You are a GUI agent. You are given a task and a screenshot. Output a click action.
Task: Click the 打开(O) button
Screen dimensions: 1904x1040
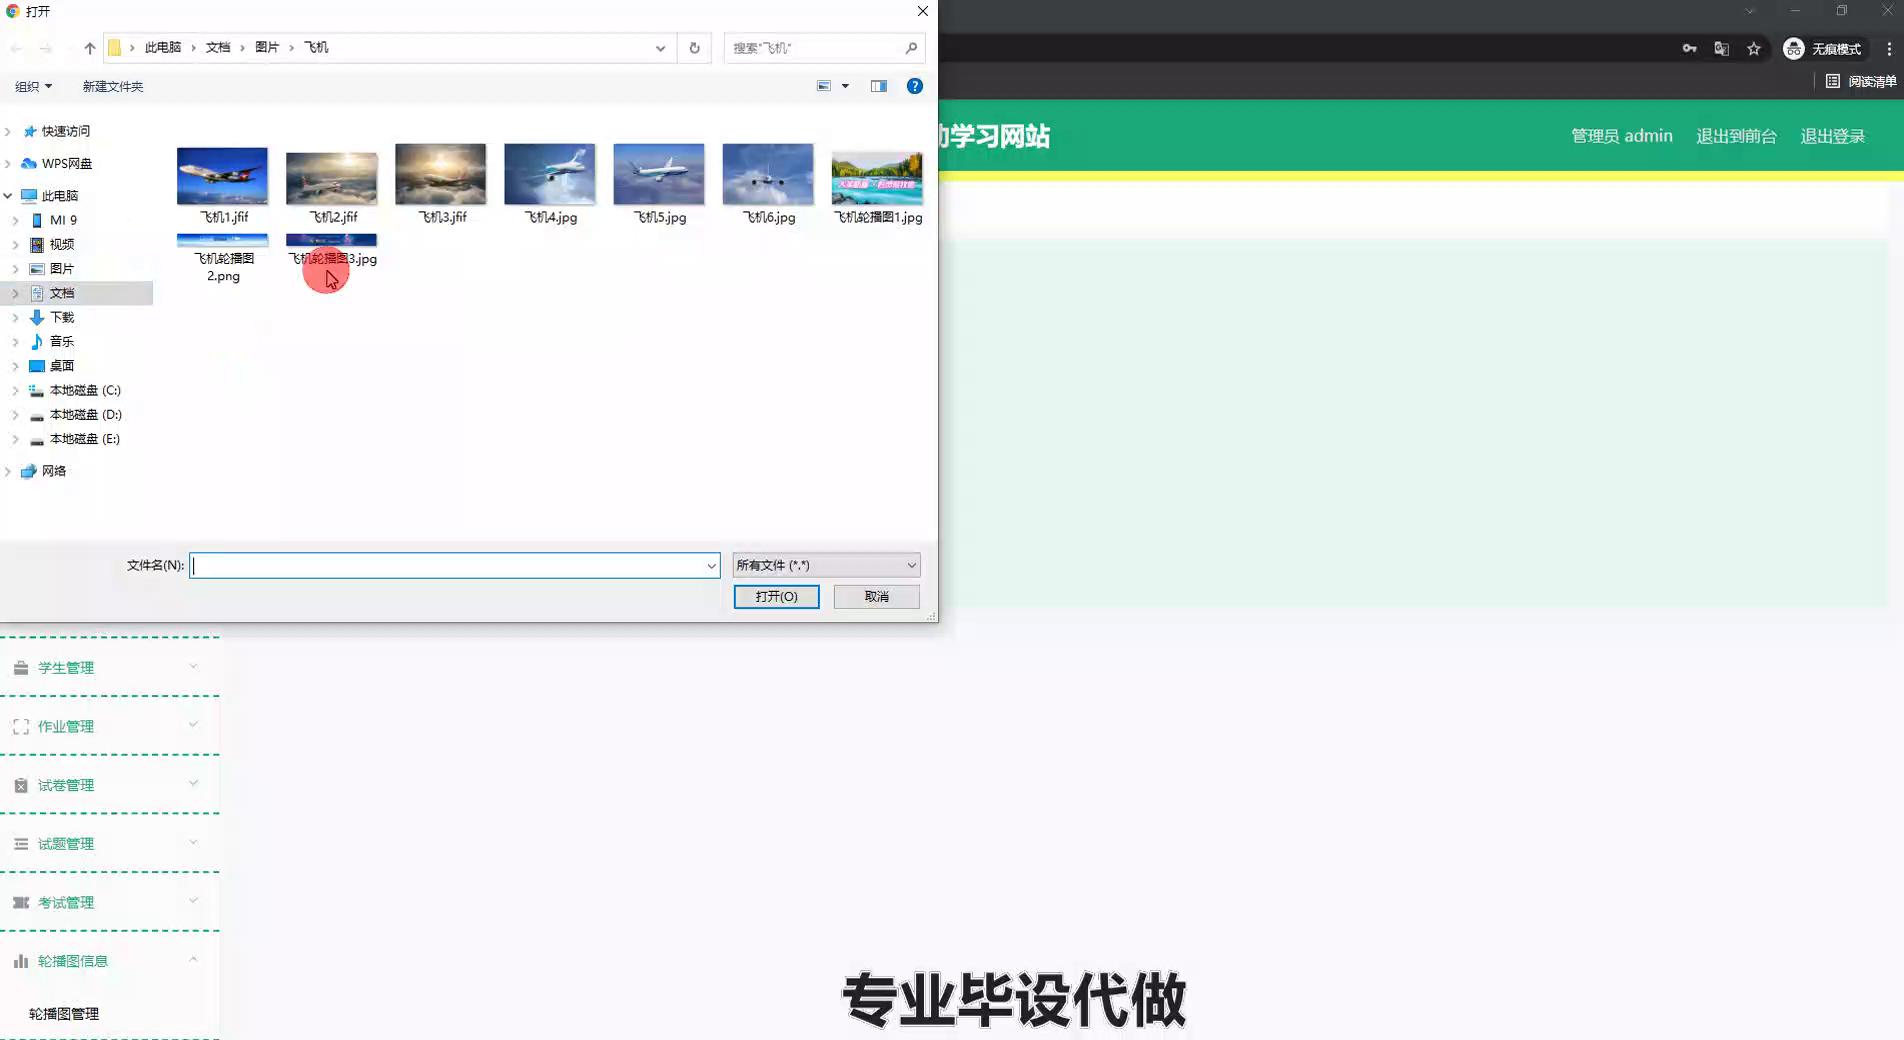click(x=776, y=596)
